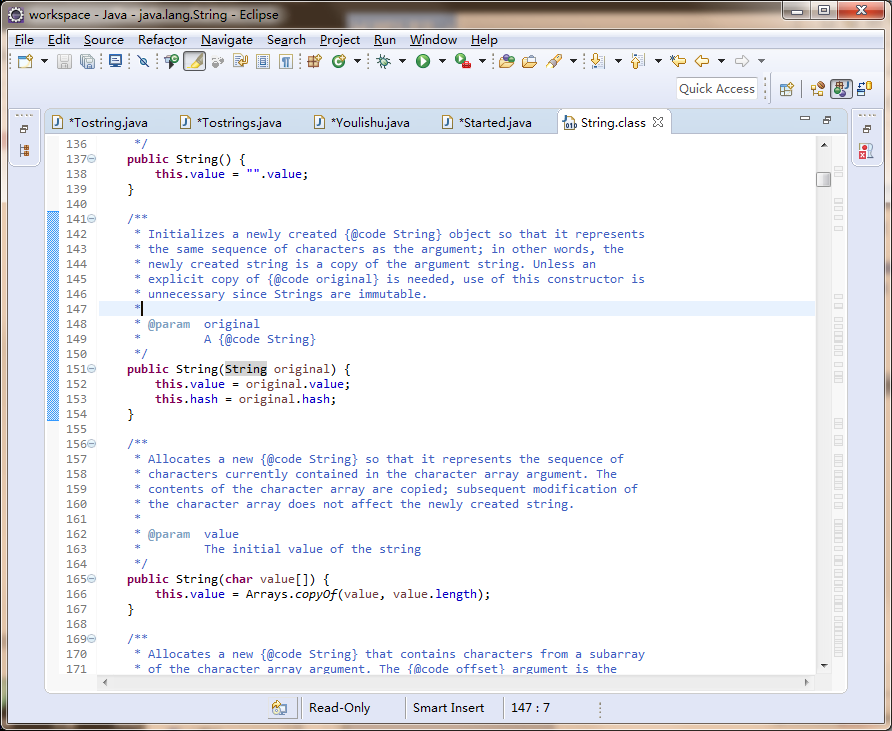Open the Package Explorer hierarchy icon on left
892x731 pixels.
[x=24, y=151]
